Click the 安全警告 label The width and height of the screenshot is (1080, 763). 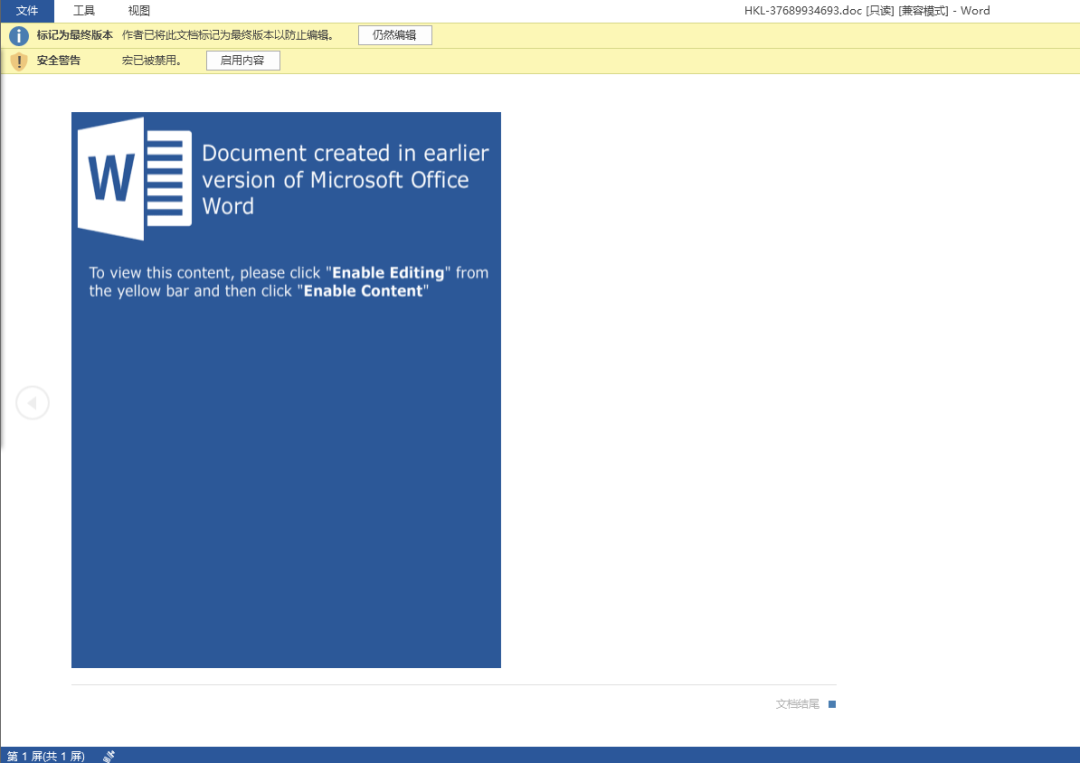(59, 61)
